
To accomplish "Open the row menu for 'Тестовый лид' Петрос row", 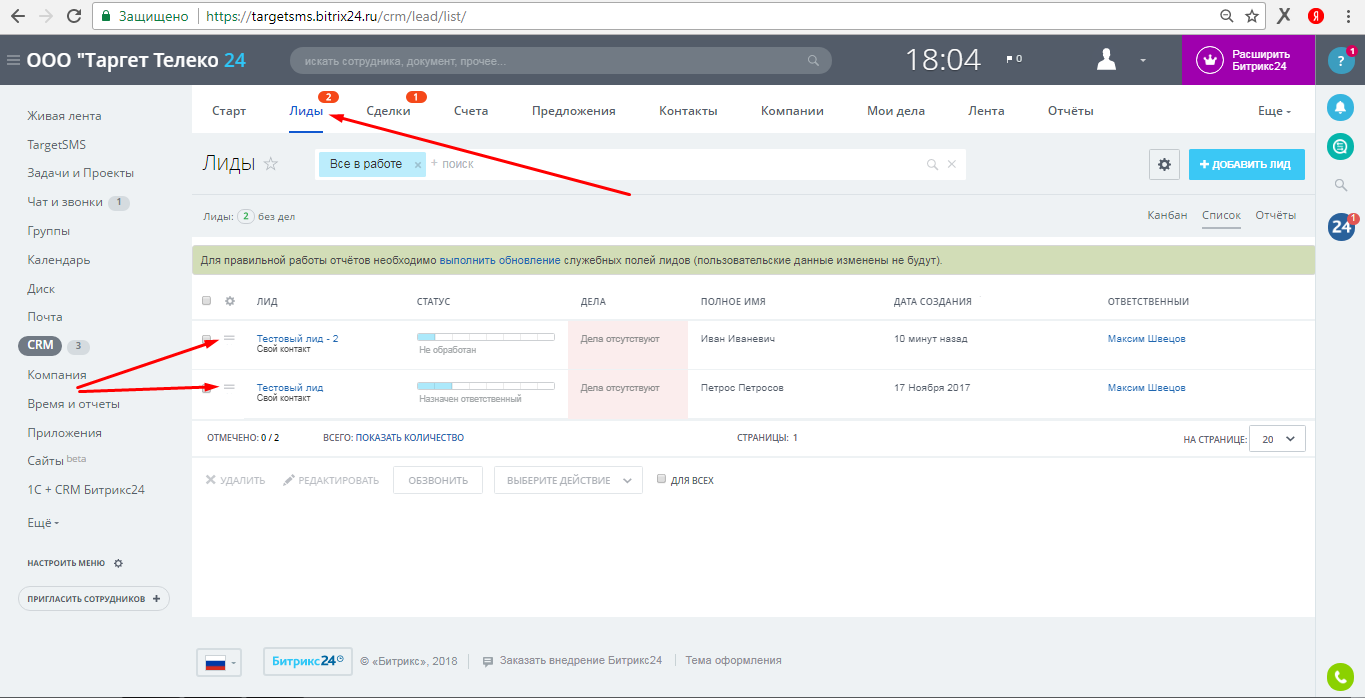I will pos(229,387).
